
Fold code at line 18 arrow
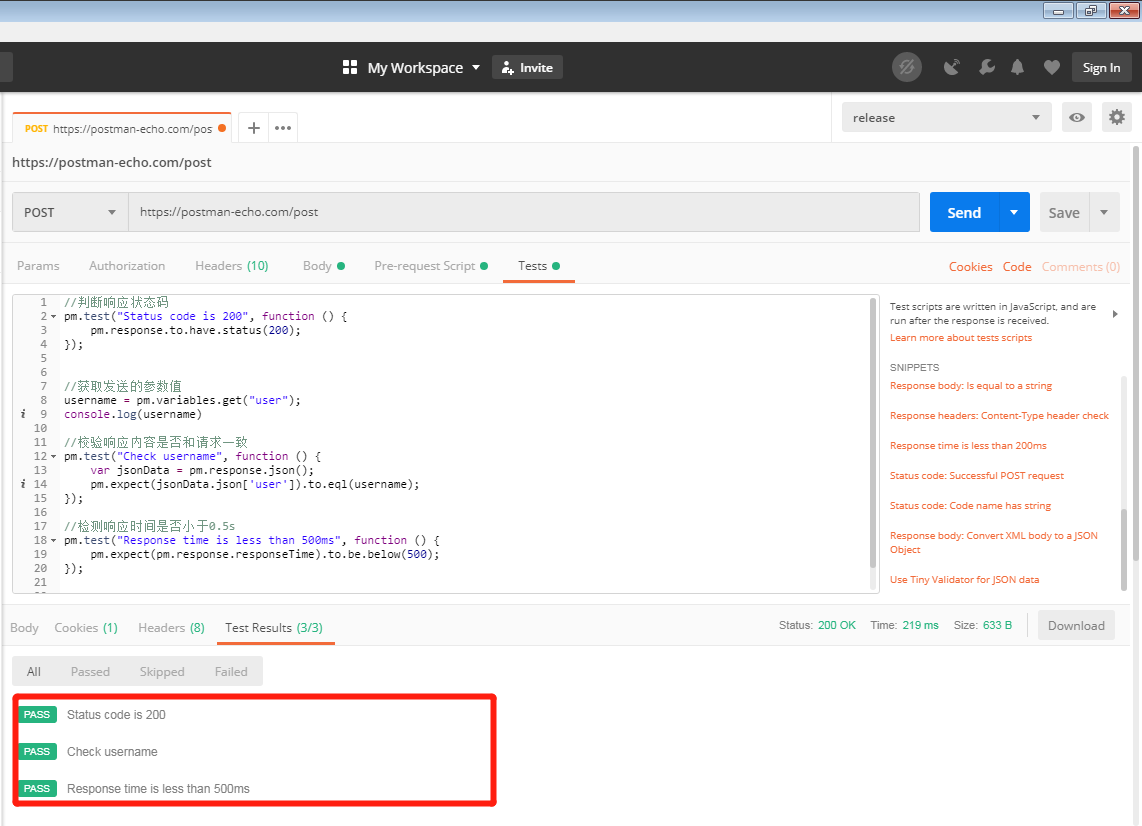[53, 540]
